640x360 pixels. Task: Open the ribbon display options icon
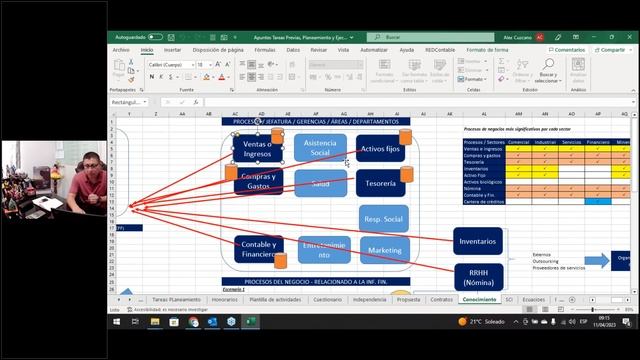click(576, 37)
